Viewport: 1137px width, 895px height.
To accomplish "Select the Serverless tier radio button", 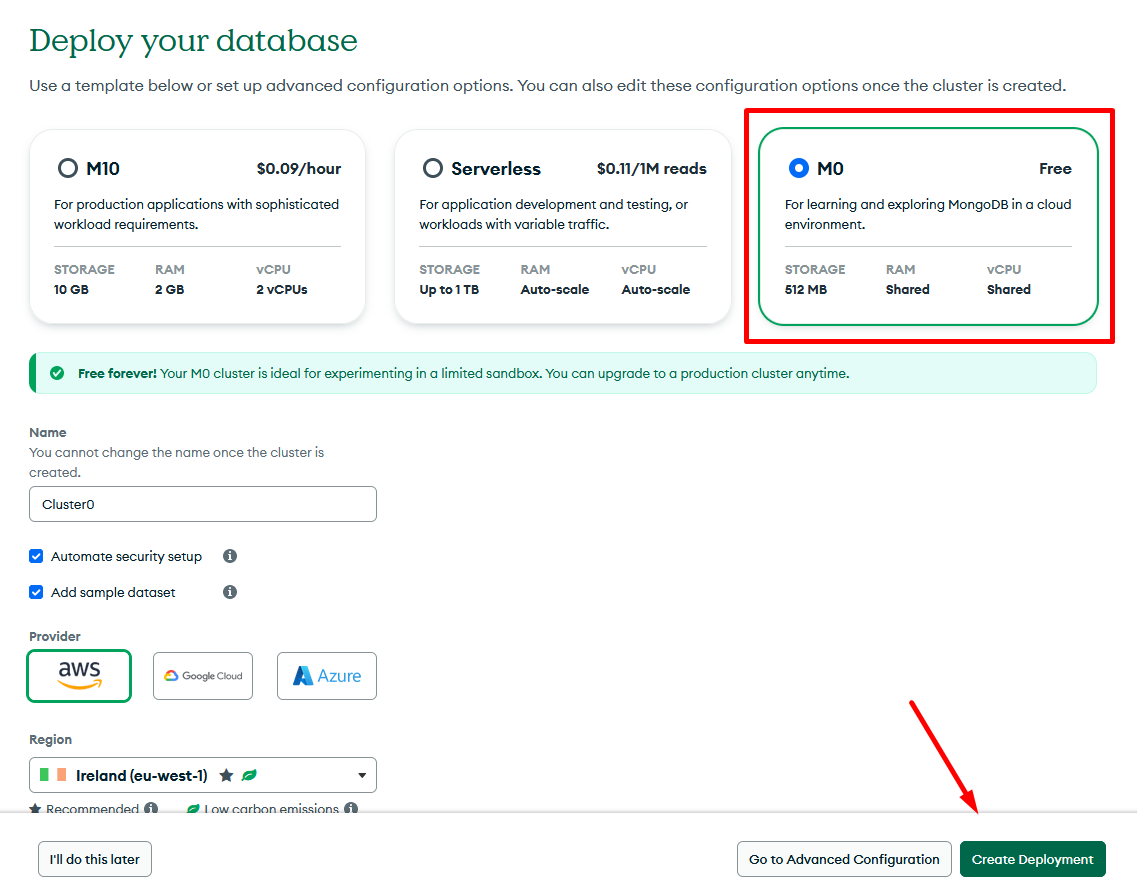I will tap(432, 168).
